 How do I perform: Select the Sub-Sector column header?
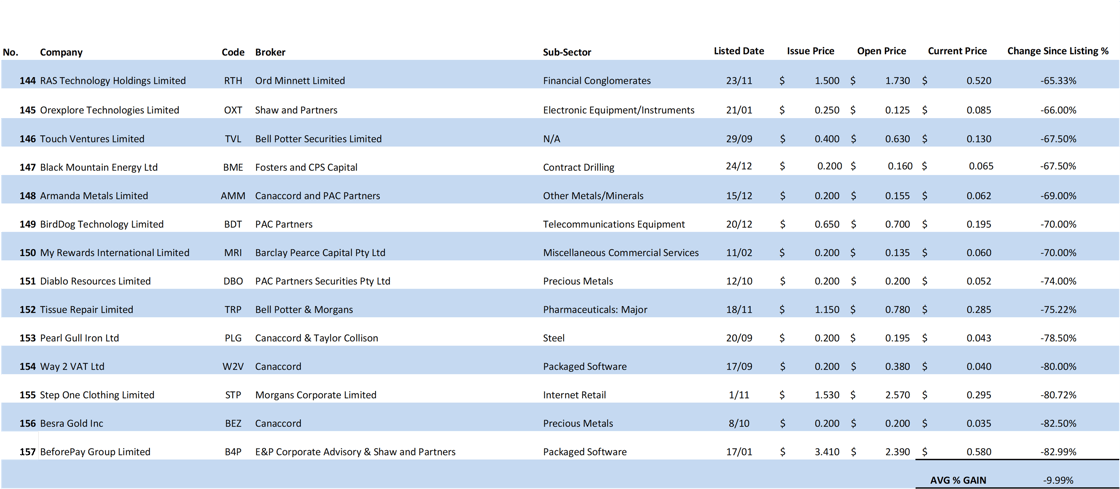click(567, 52)
